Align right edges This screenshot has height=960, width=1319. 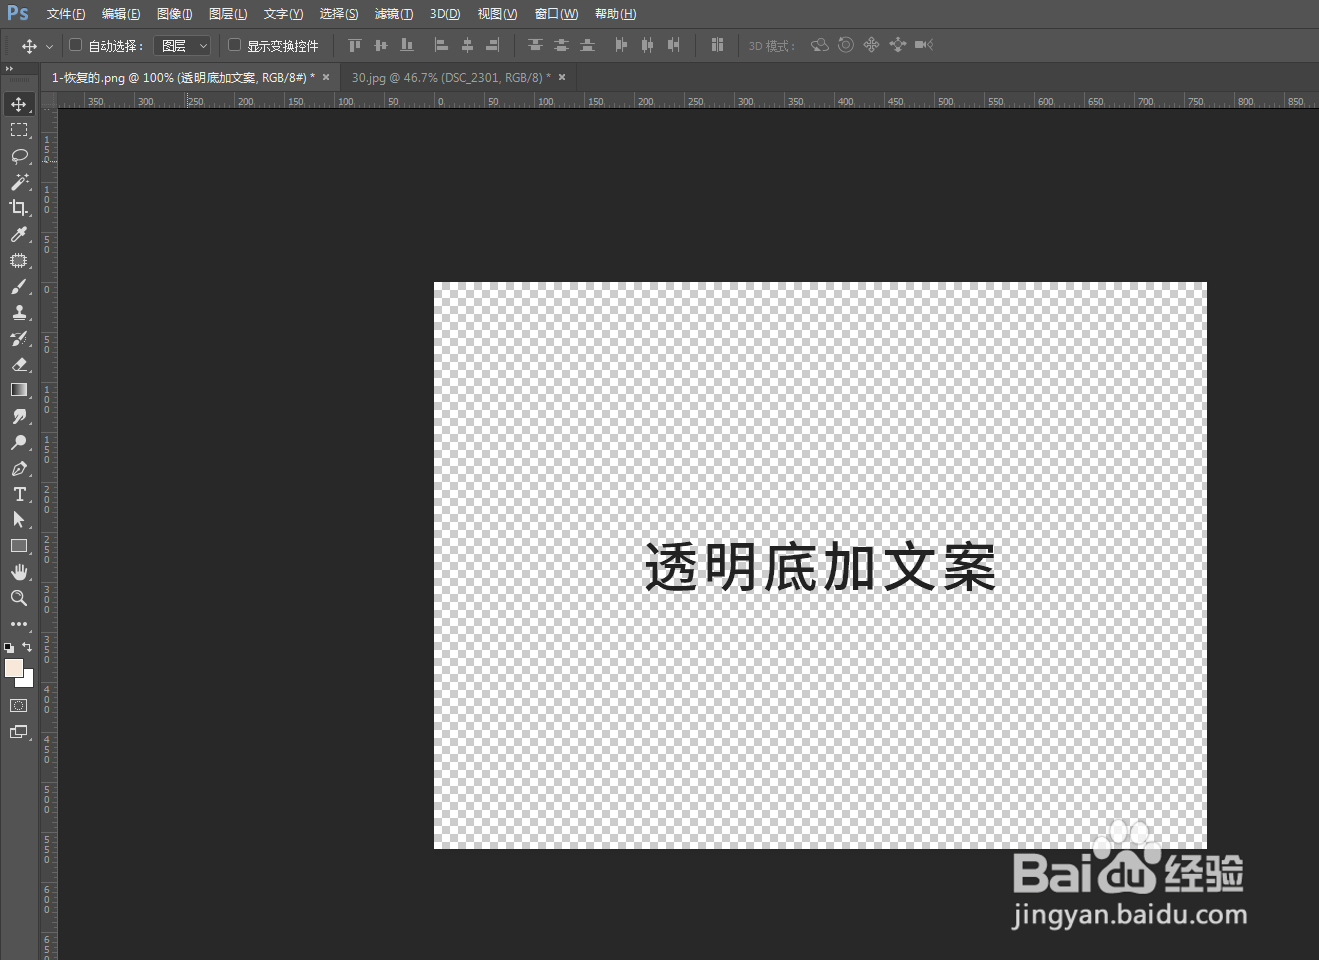tap(493, 45)
